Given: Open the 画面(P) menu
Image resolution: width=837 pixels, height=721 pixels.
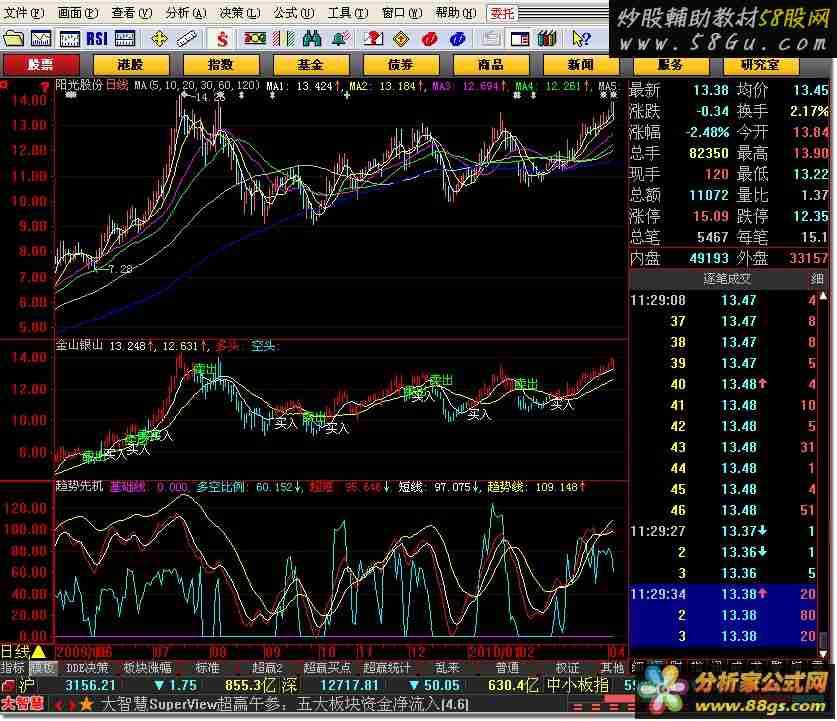Looking at the screenshot, I should pos(78,12).
